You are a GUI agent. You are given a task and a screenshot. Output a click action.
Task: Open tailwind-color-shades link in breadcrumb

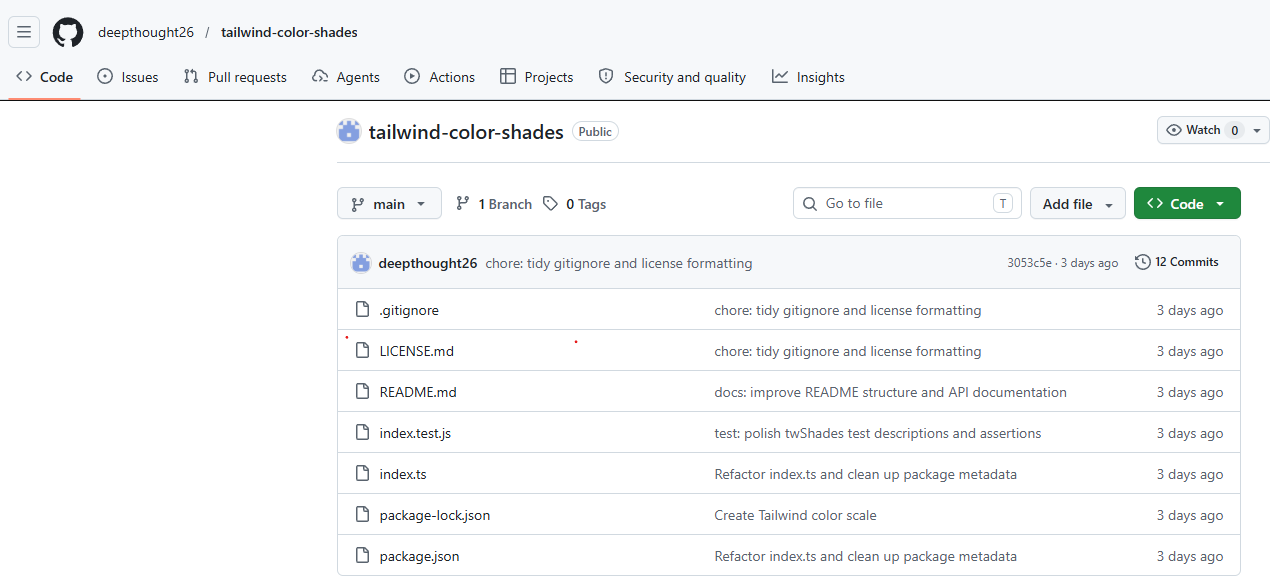coord(289,32)
